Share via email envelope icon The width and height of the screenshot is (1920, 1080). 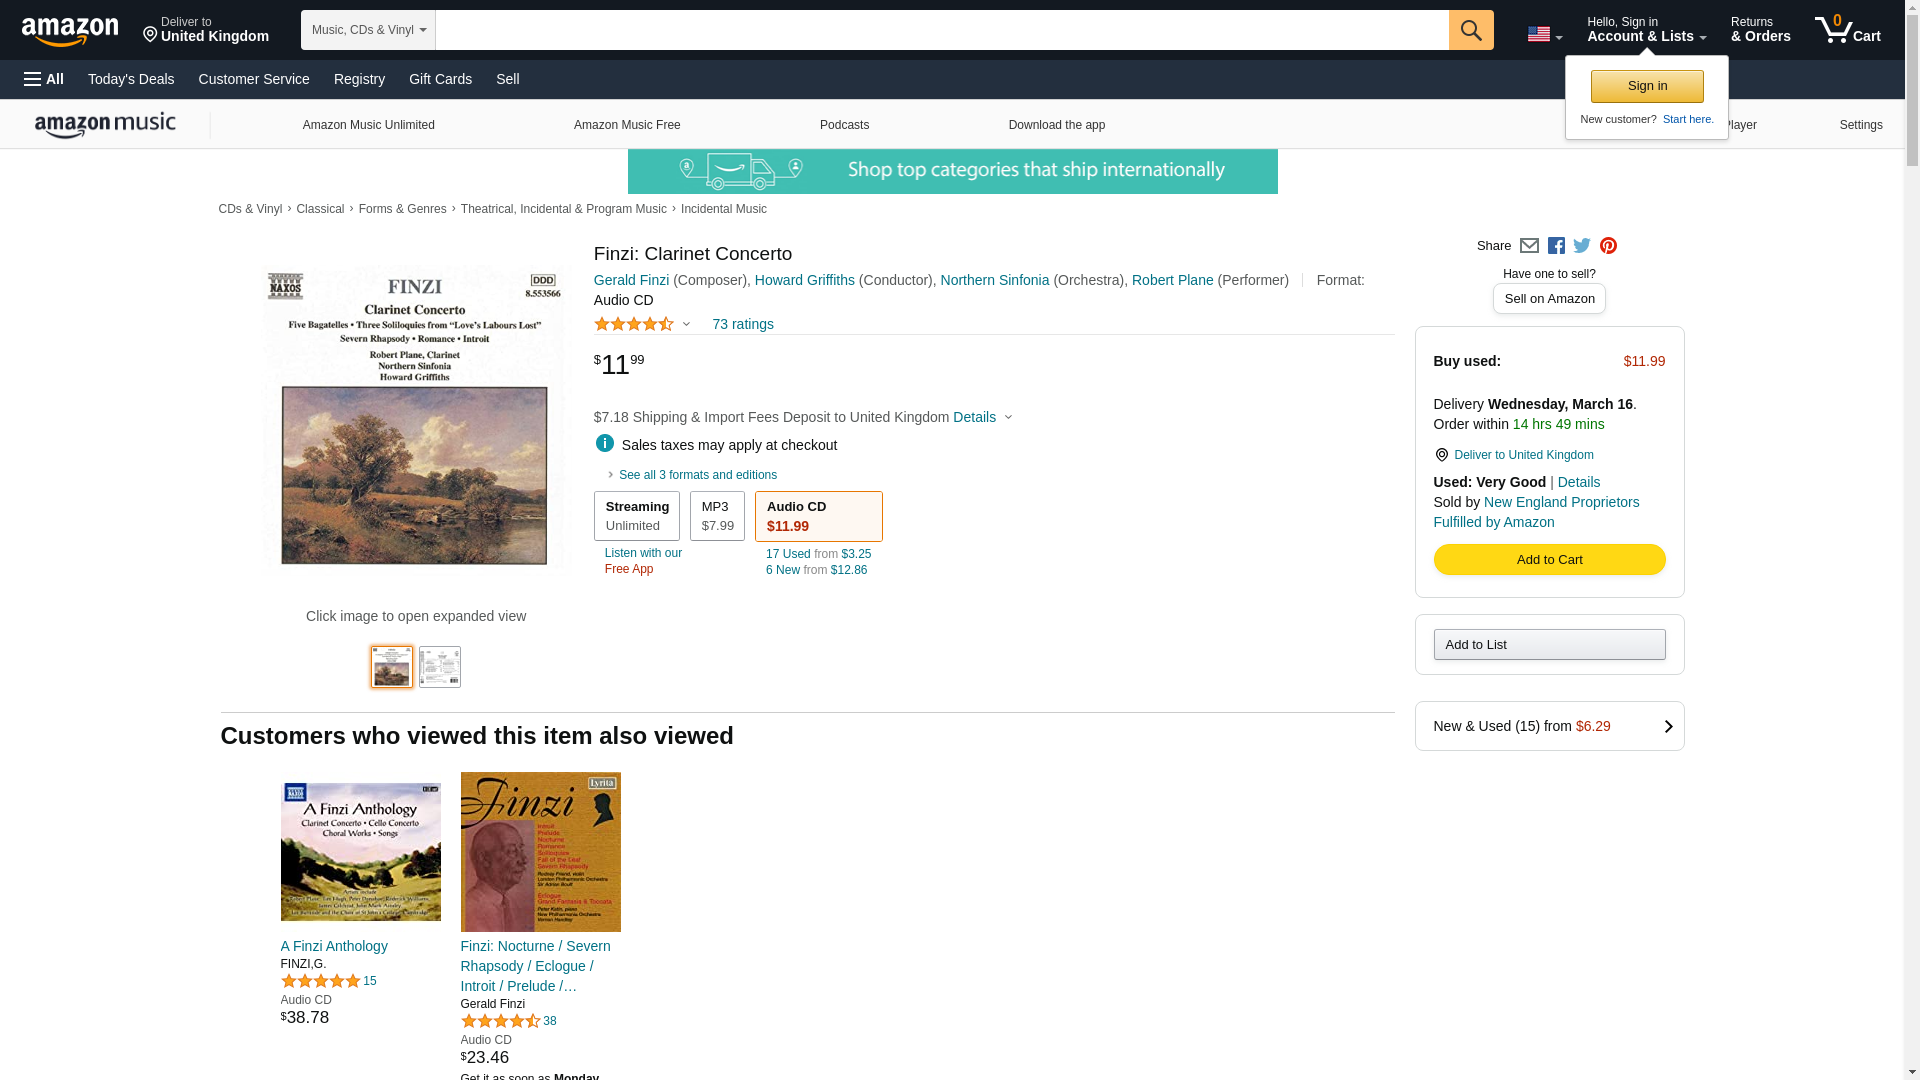[x=1529, y=246]
